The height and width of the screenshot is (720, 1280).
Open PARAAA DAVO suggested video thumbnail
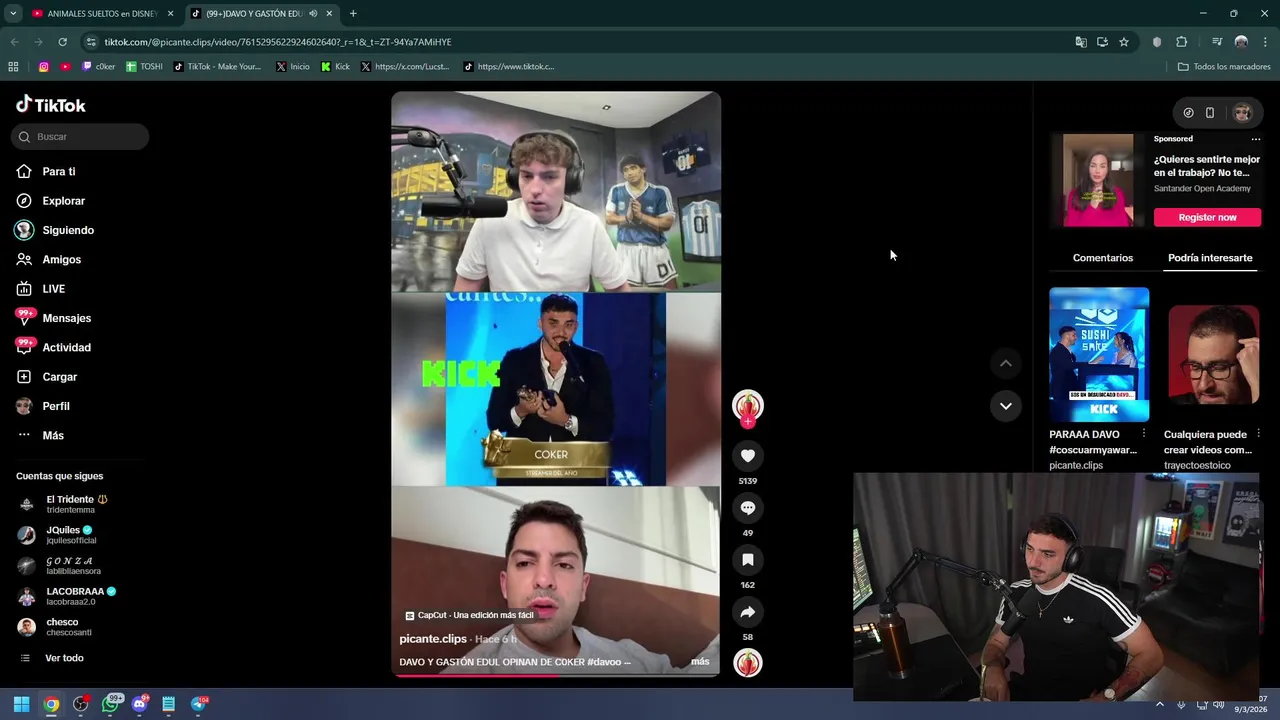pyautogui.click(x=1099, y=354)
